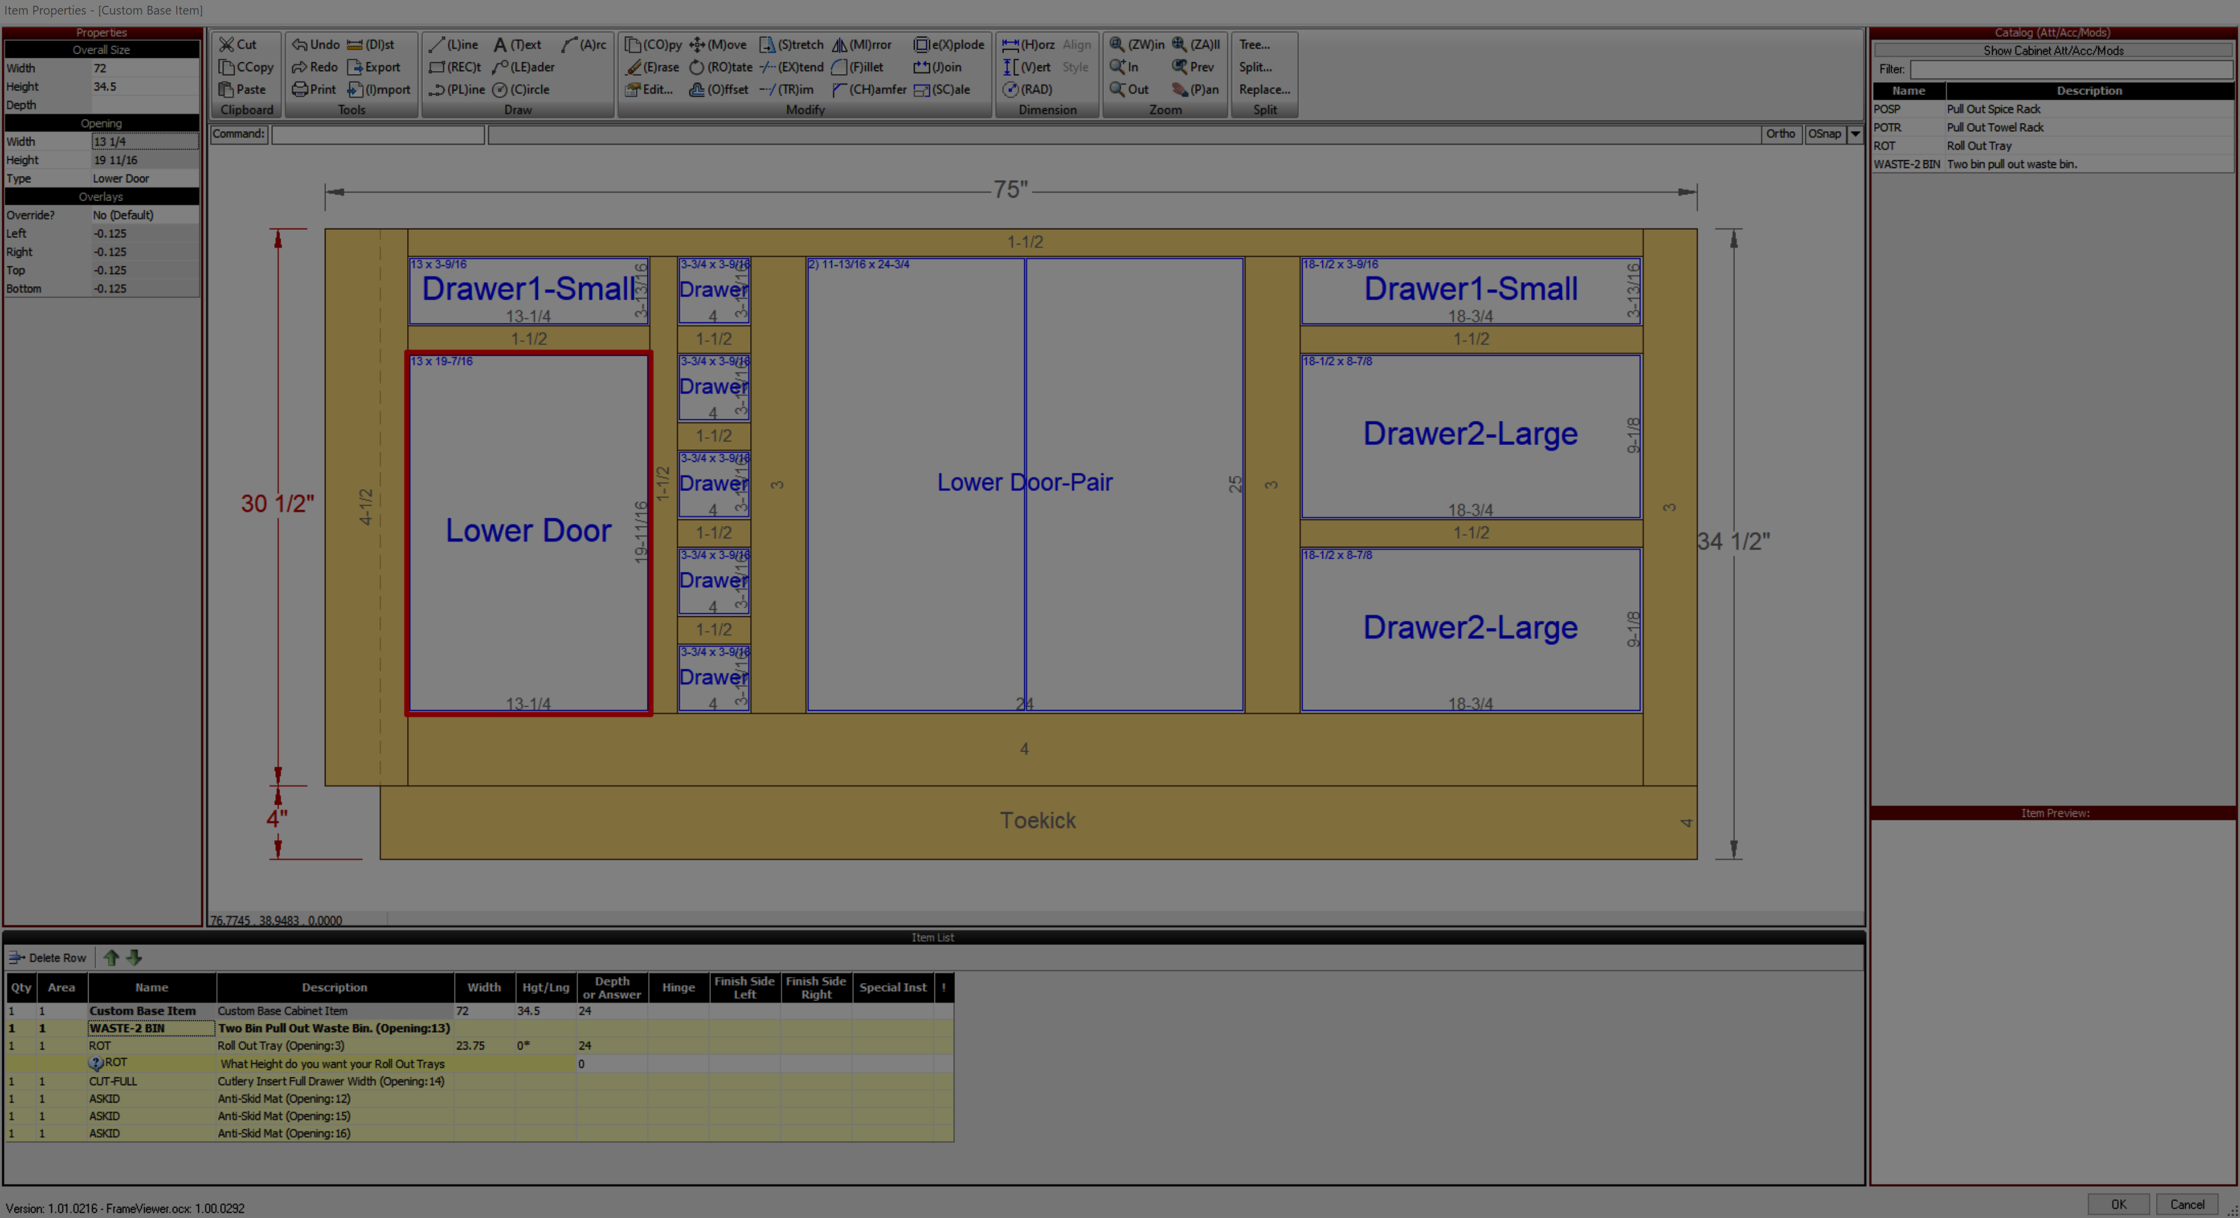The width and height of the screenshot is (2240, 1218).
Task: Undo the last action
Action: [314, 44]
